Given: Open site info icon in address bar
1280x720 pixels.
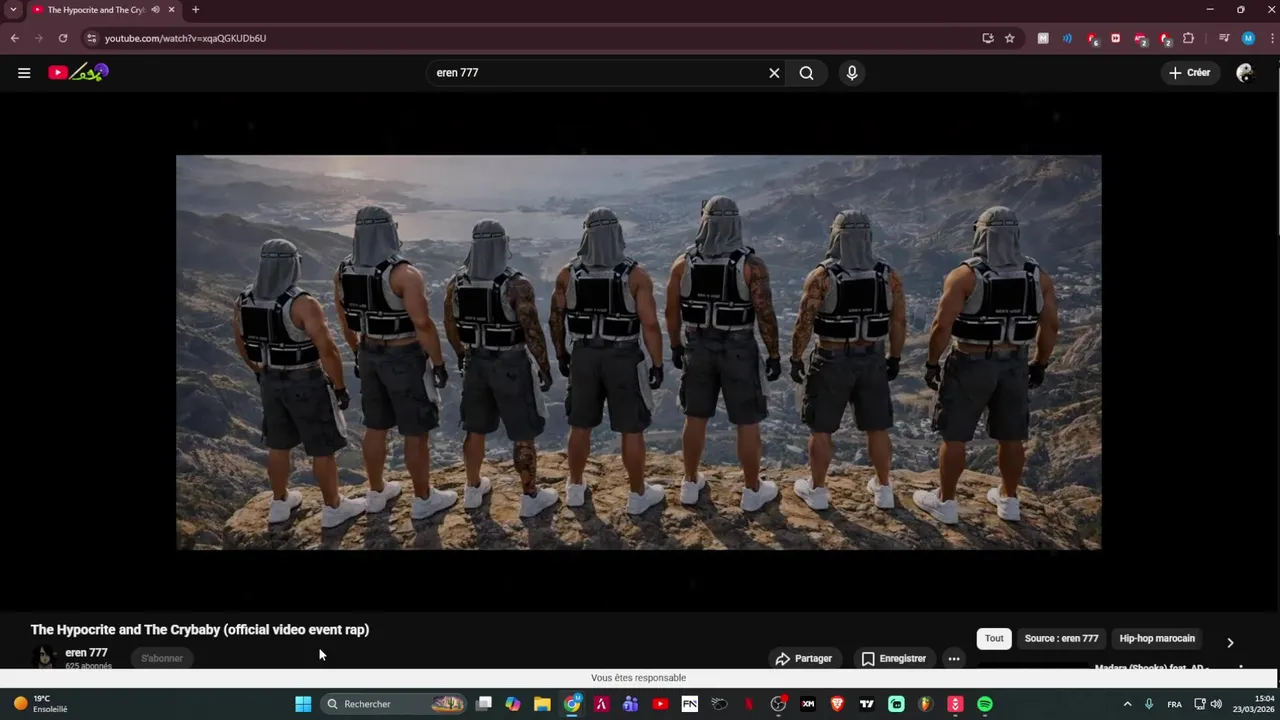Looking at the screenshot, I should [x=92, y=38].
